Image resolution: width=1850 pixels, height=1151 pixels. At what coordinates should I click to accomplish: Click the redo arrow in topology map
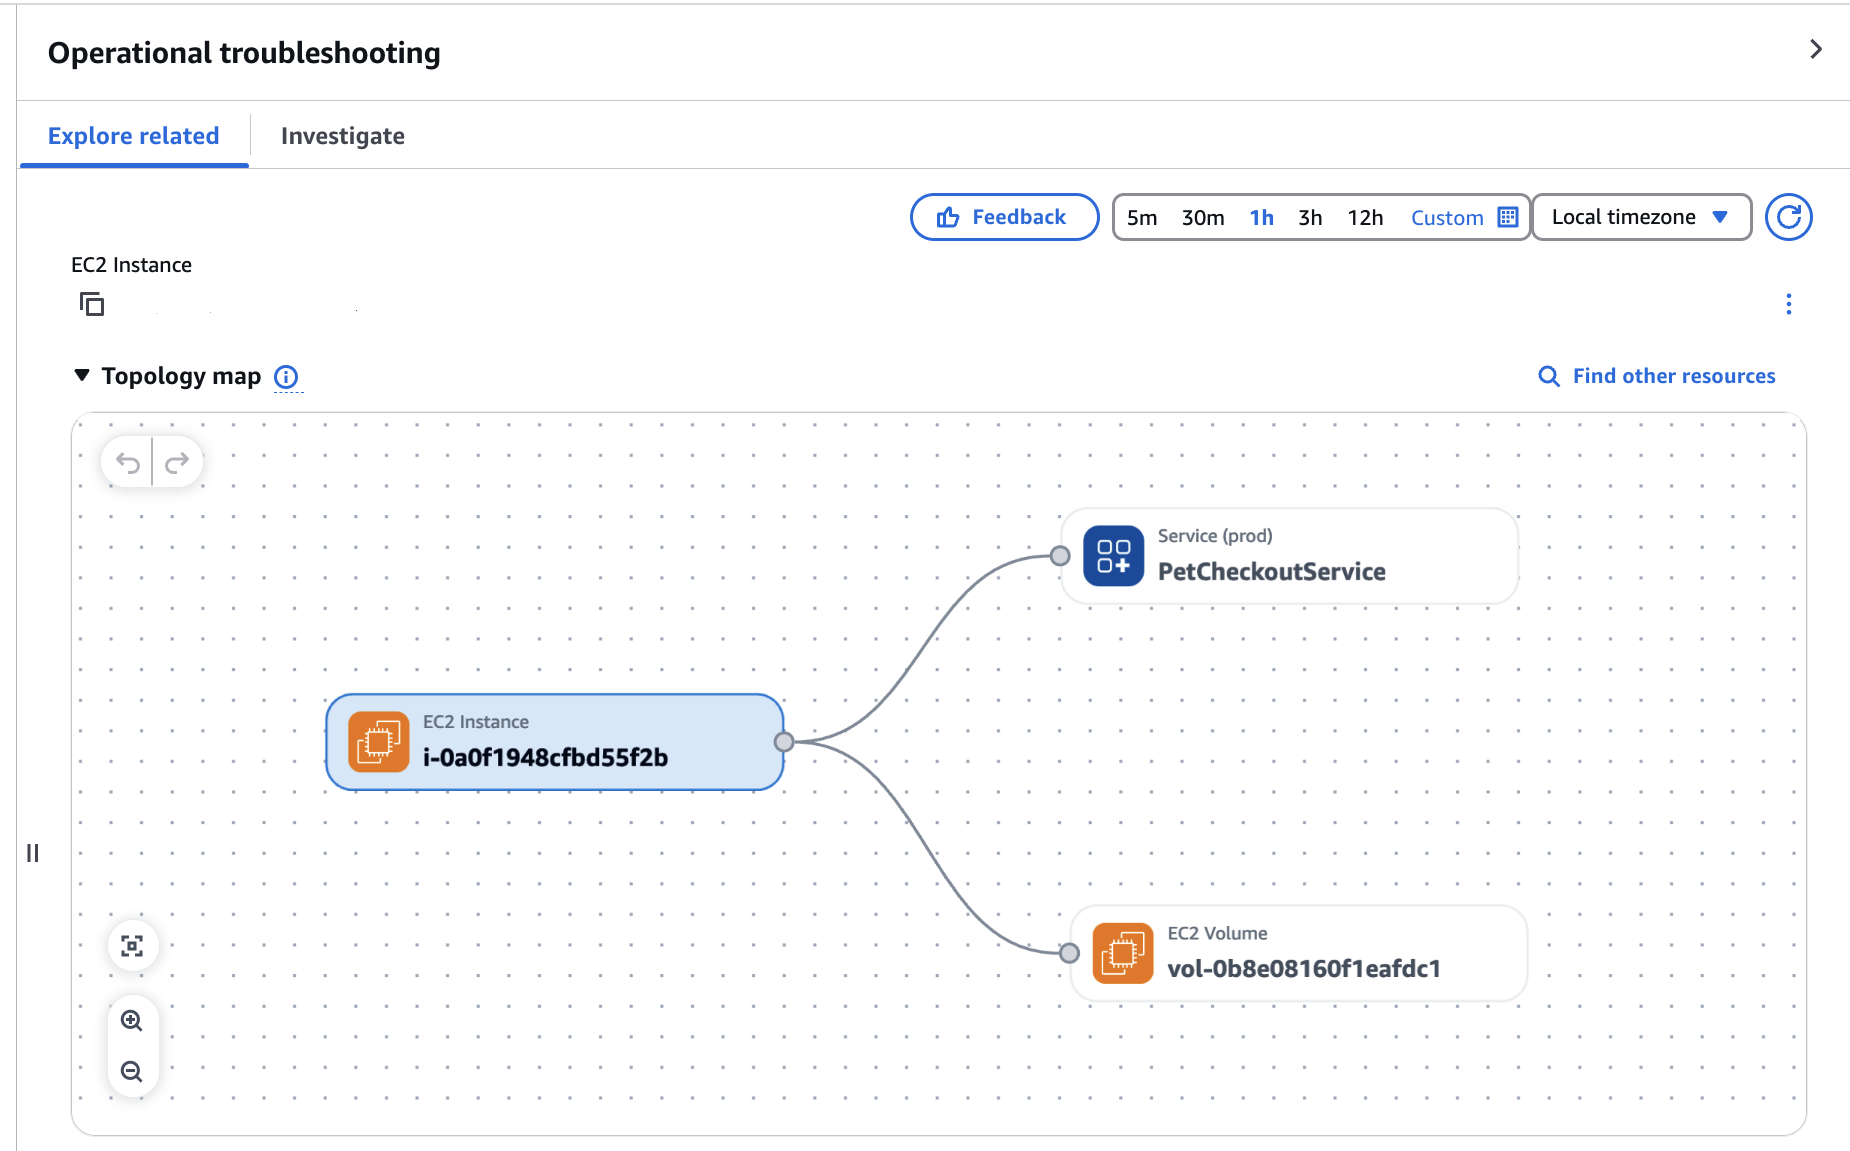pyautogui.click(x=177, y=462)
